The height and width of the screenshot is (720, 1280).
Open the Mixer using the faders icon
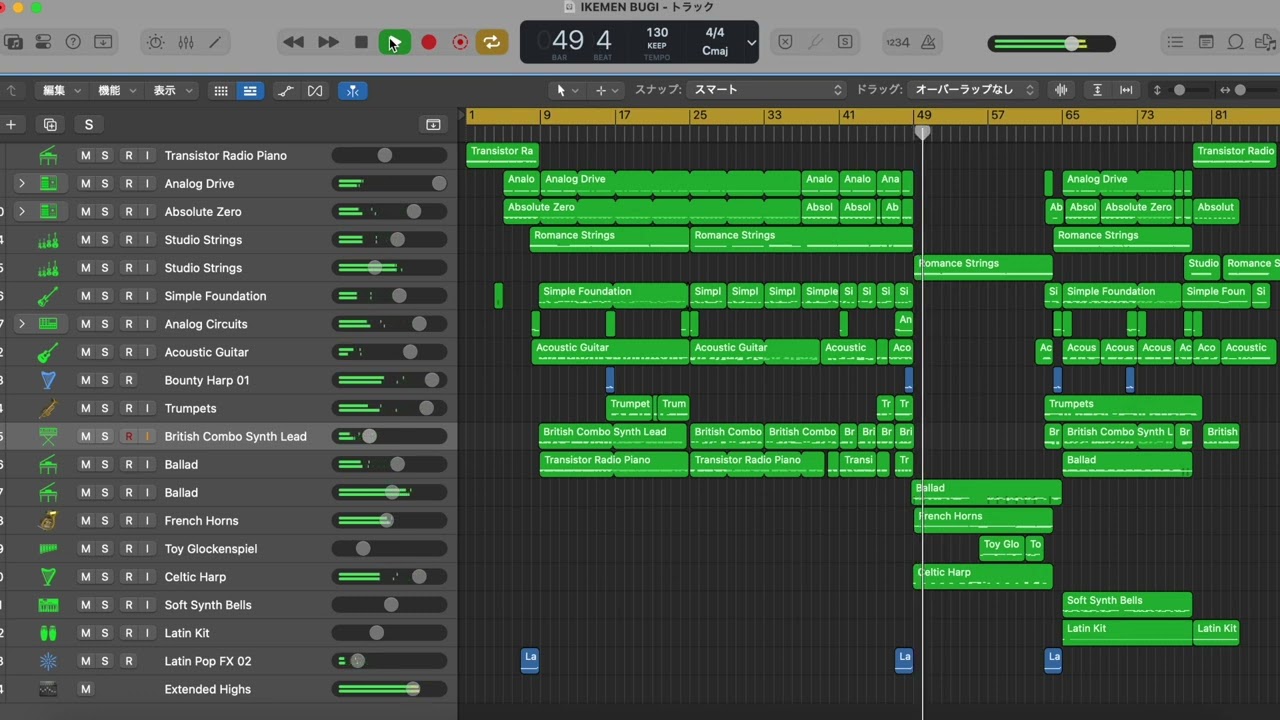pyautogui.click(x=186, y=42)
